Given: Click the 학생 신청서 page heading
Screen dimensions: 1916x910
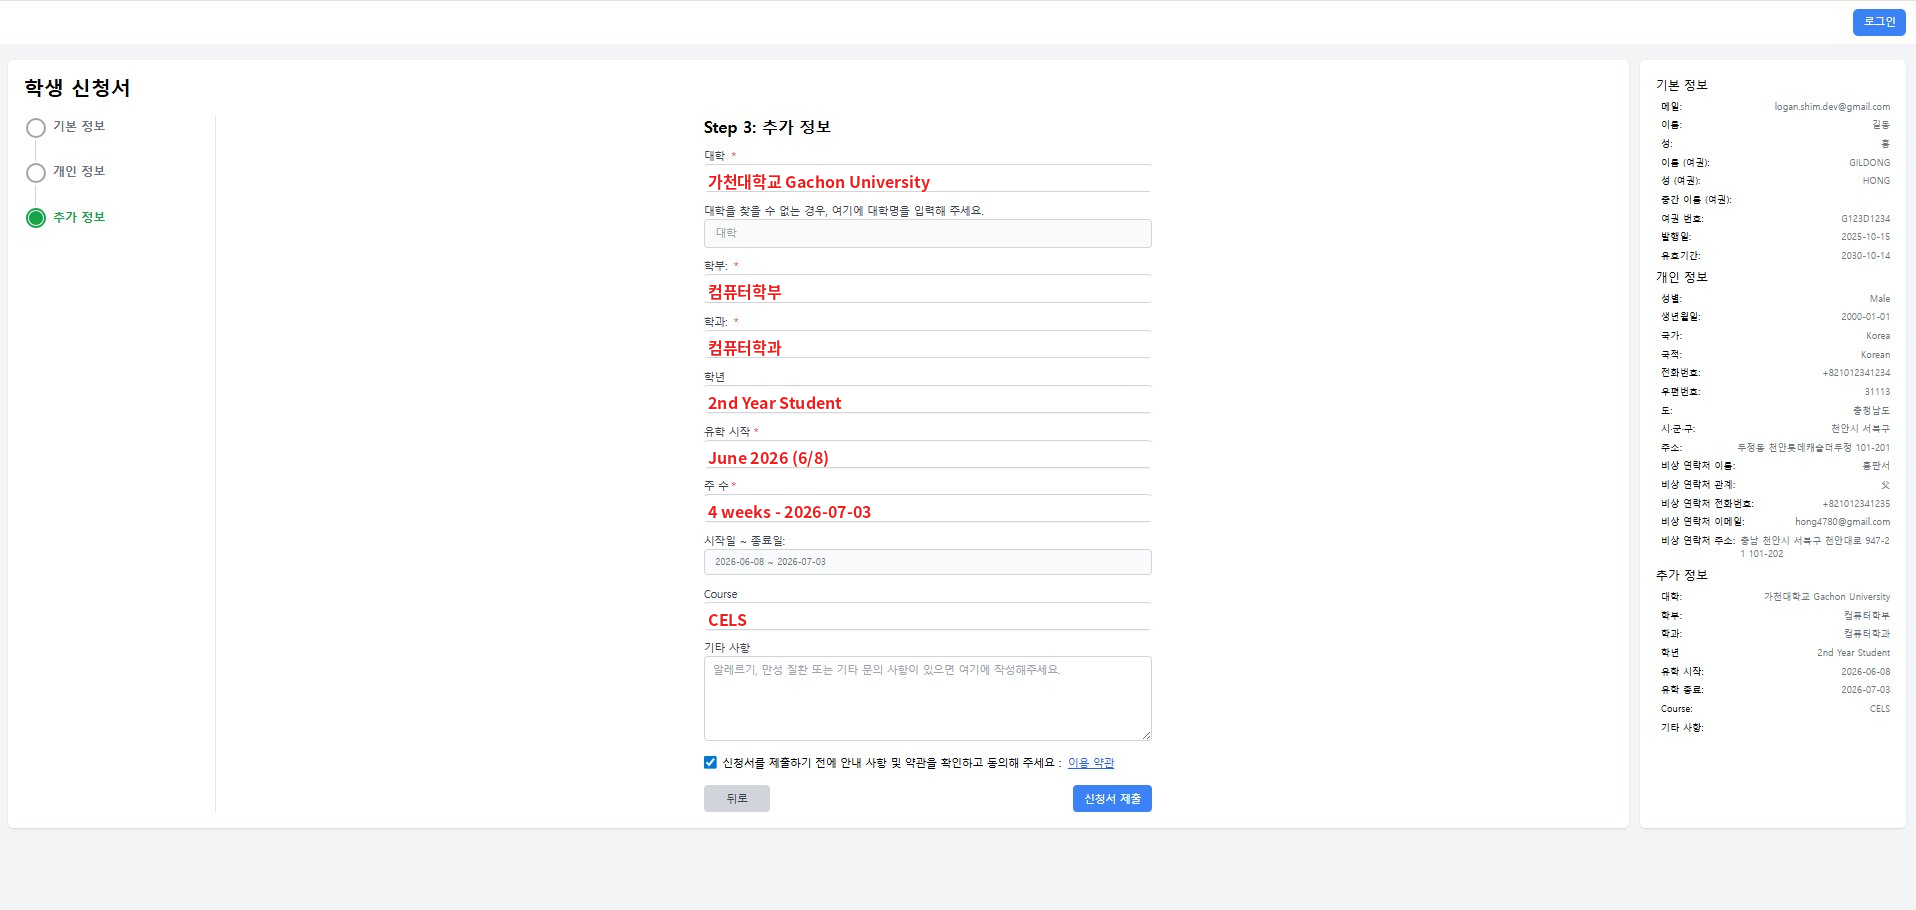Looking at the screenshot, I should coord(77,88).
